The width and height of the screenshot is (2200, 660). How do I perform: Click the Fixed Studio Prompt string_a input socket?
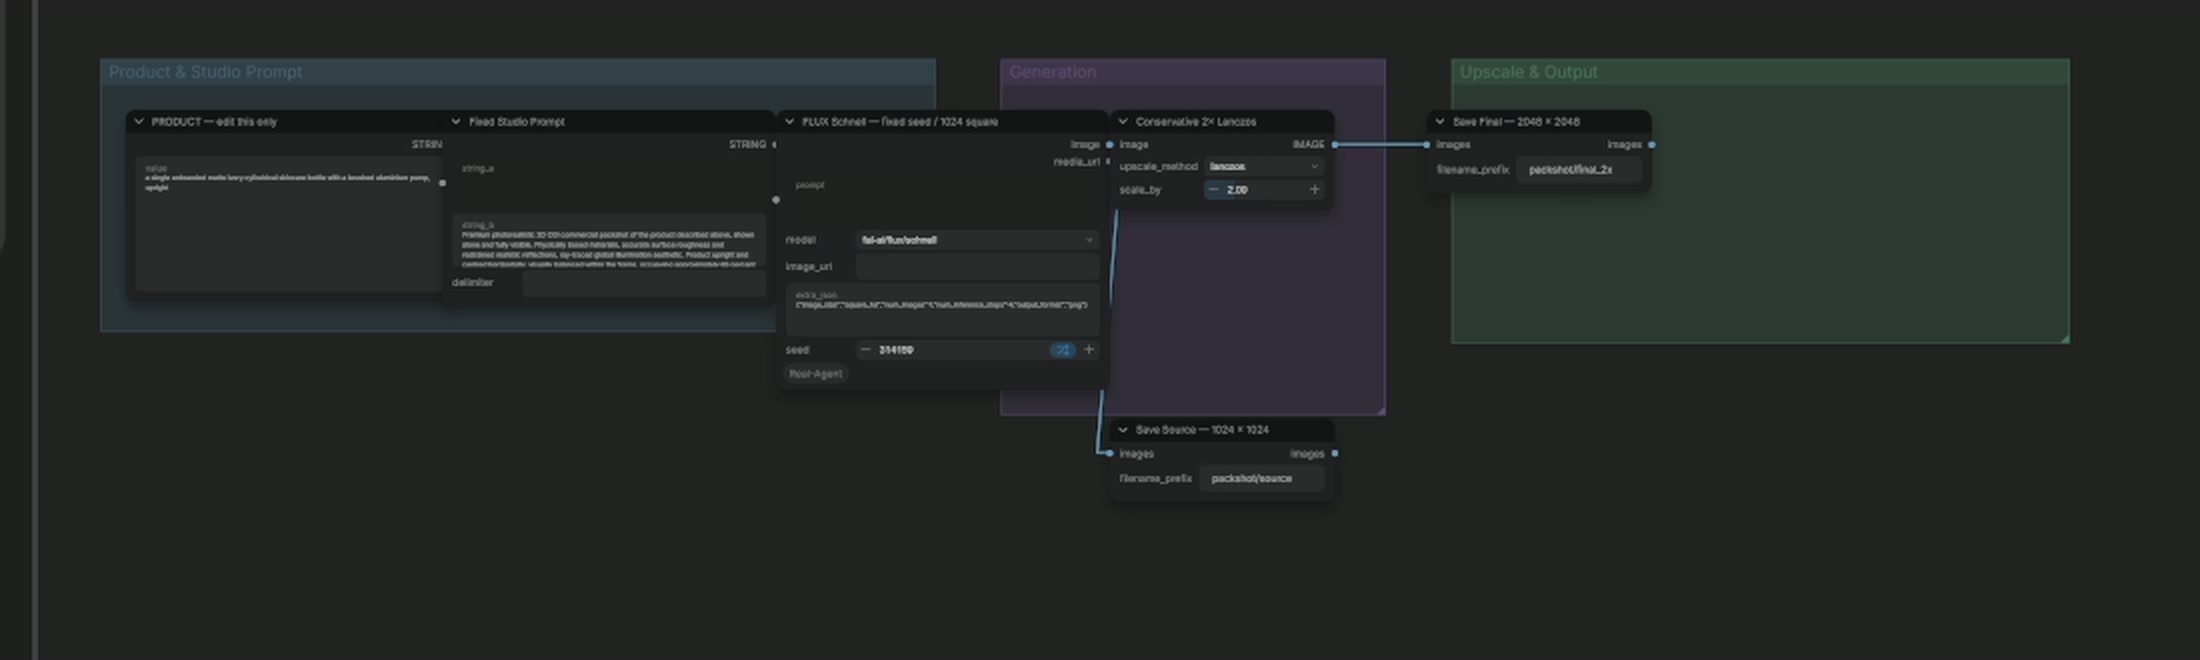point(443,183)
